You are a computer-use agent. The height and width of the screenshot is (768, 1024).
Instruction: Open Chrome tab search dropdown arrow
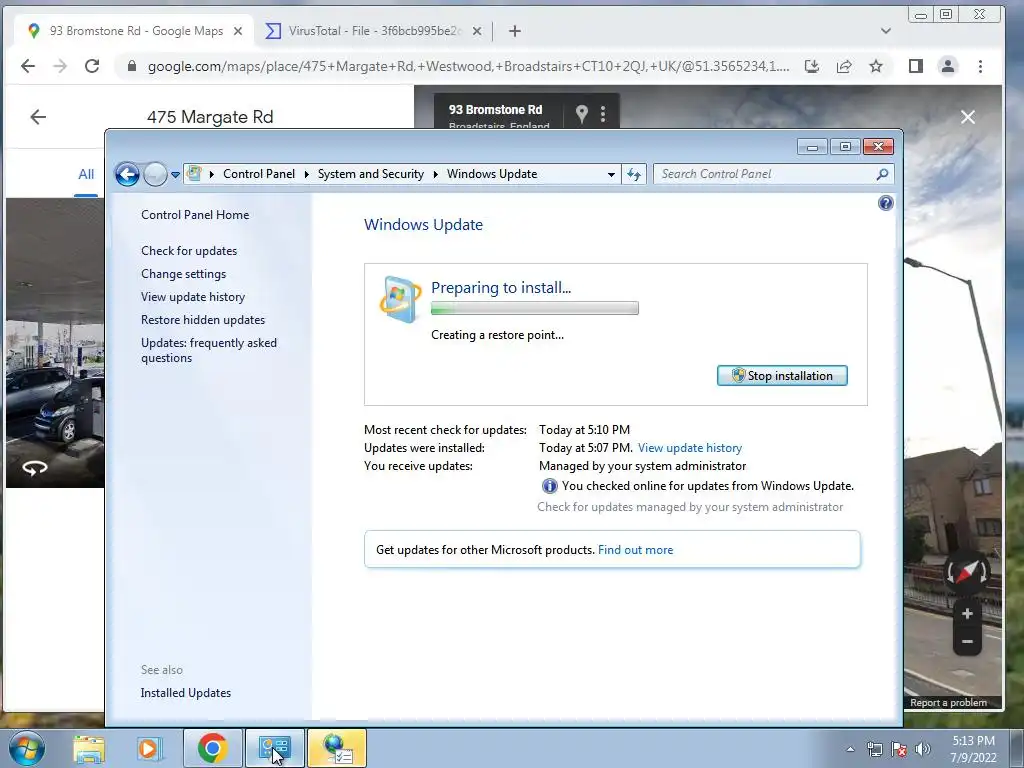(886, 31)
